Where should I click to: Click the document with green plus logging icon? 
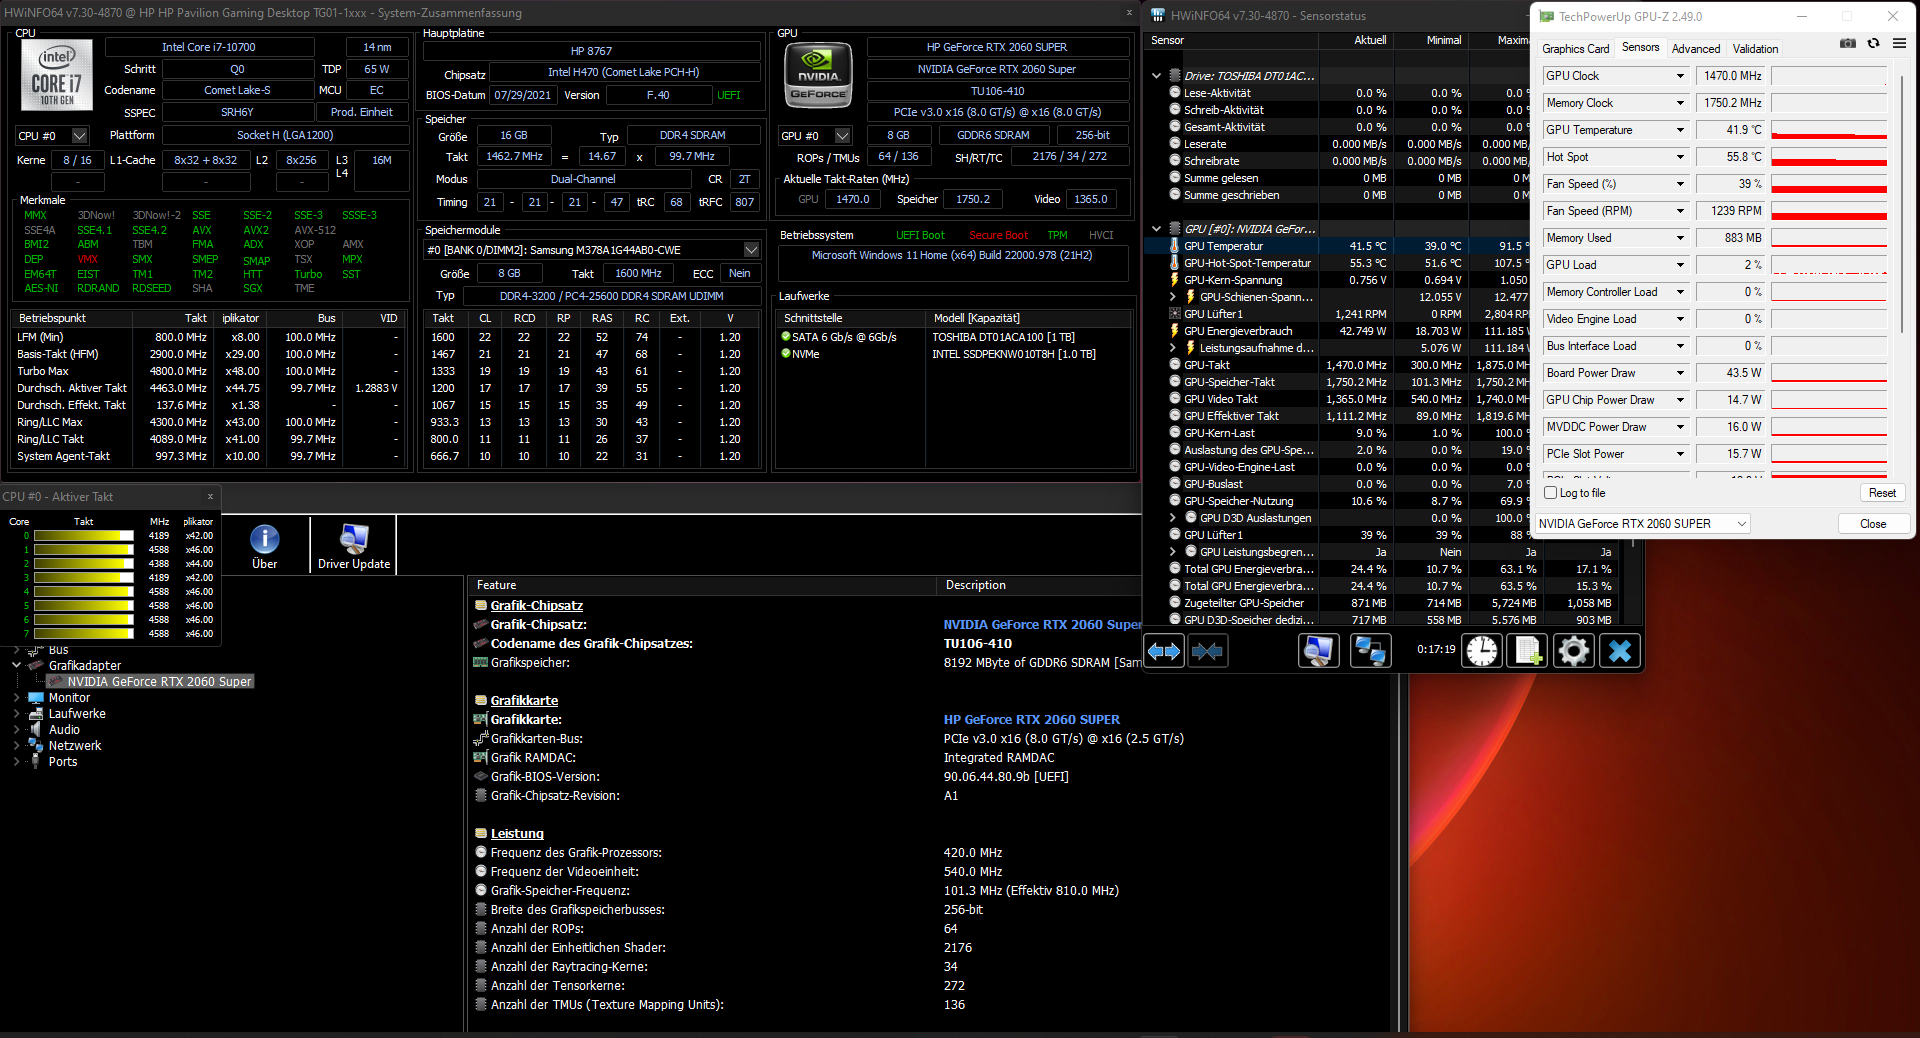coord(1527,652)
